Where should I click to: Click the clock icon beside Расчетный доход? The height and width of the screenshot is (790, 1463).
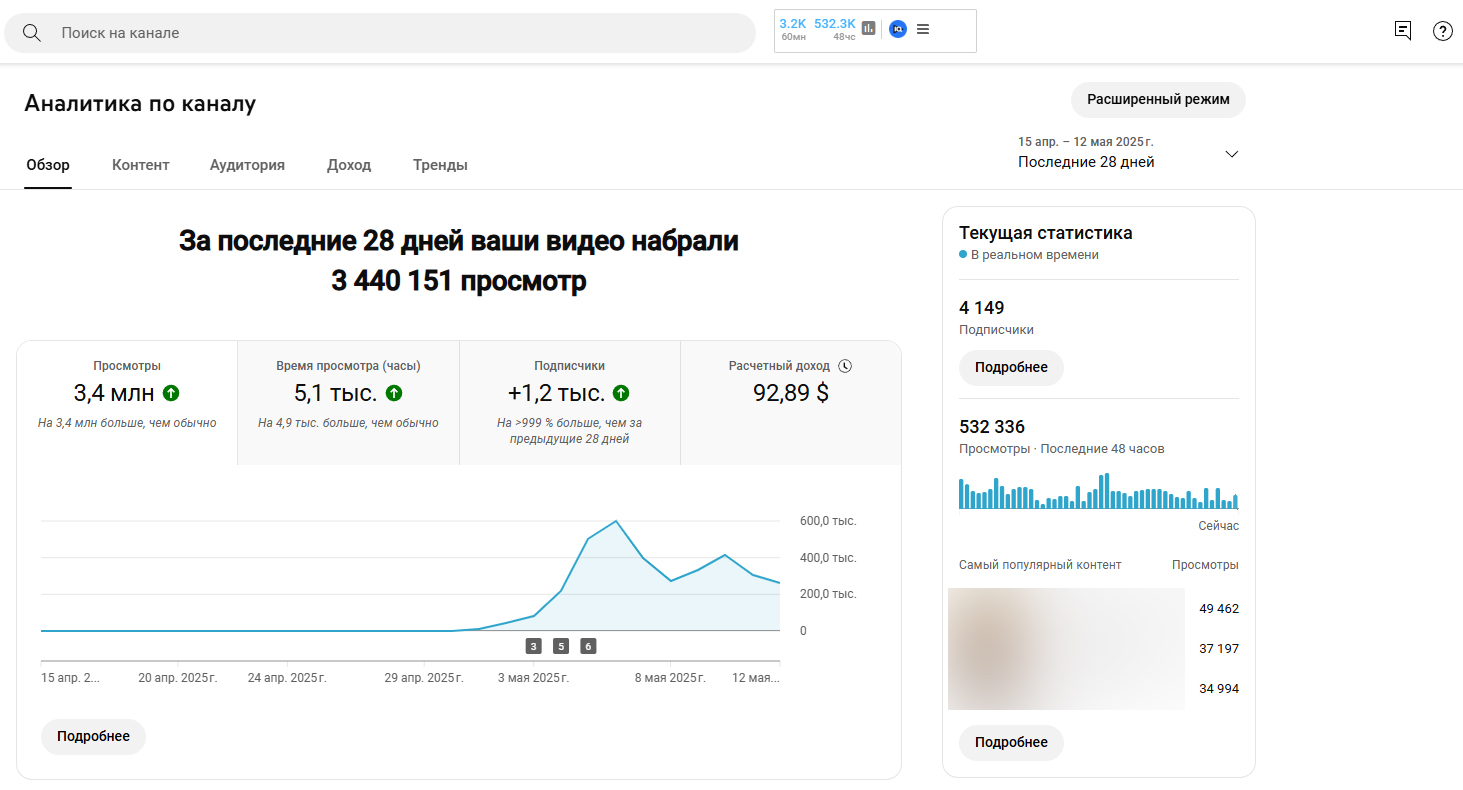tap(845, 366)
